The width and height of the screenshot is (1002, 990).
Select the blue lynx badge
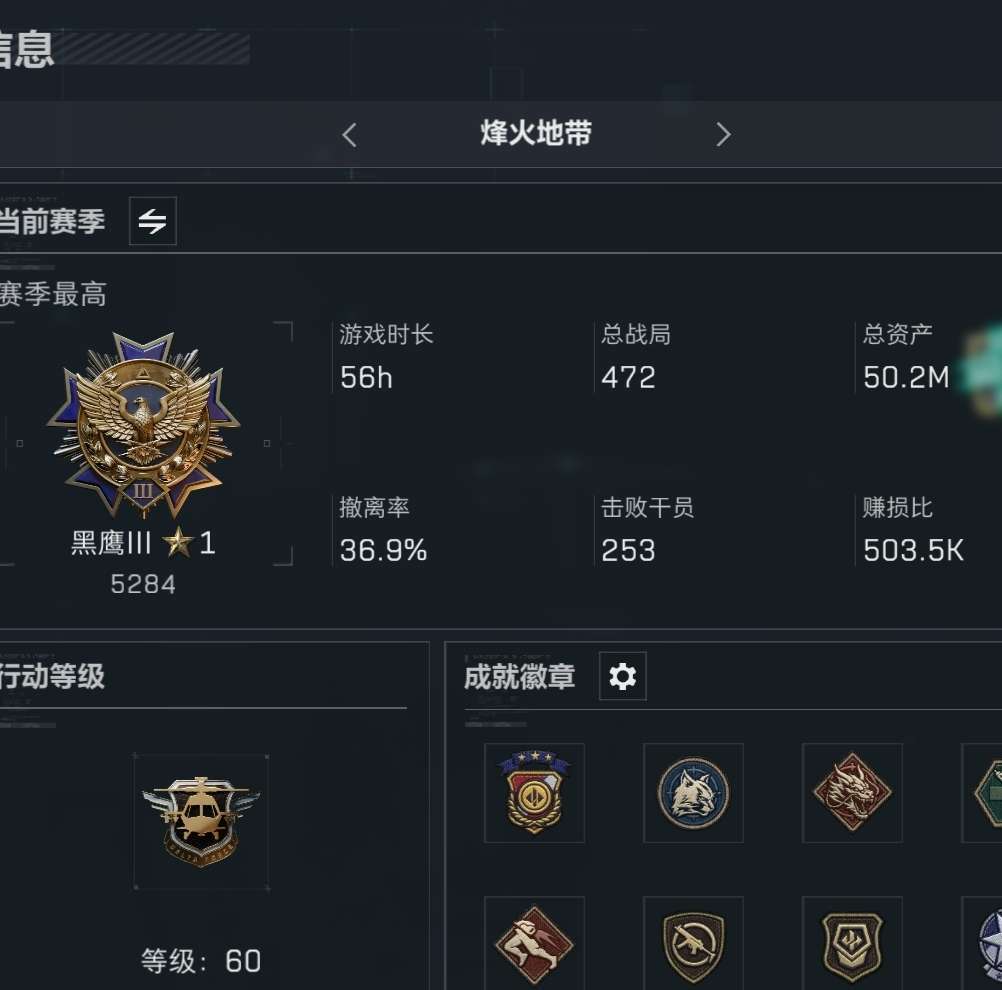click(693, 793)
